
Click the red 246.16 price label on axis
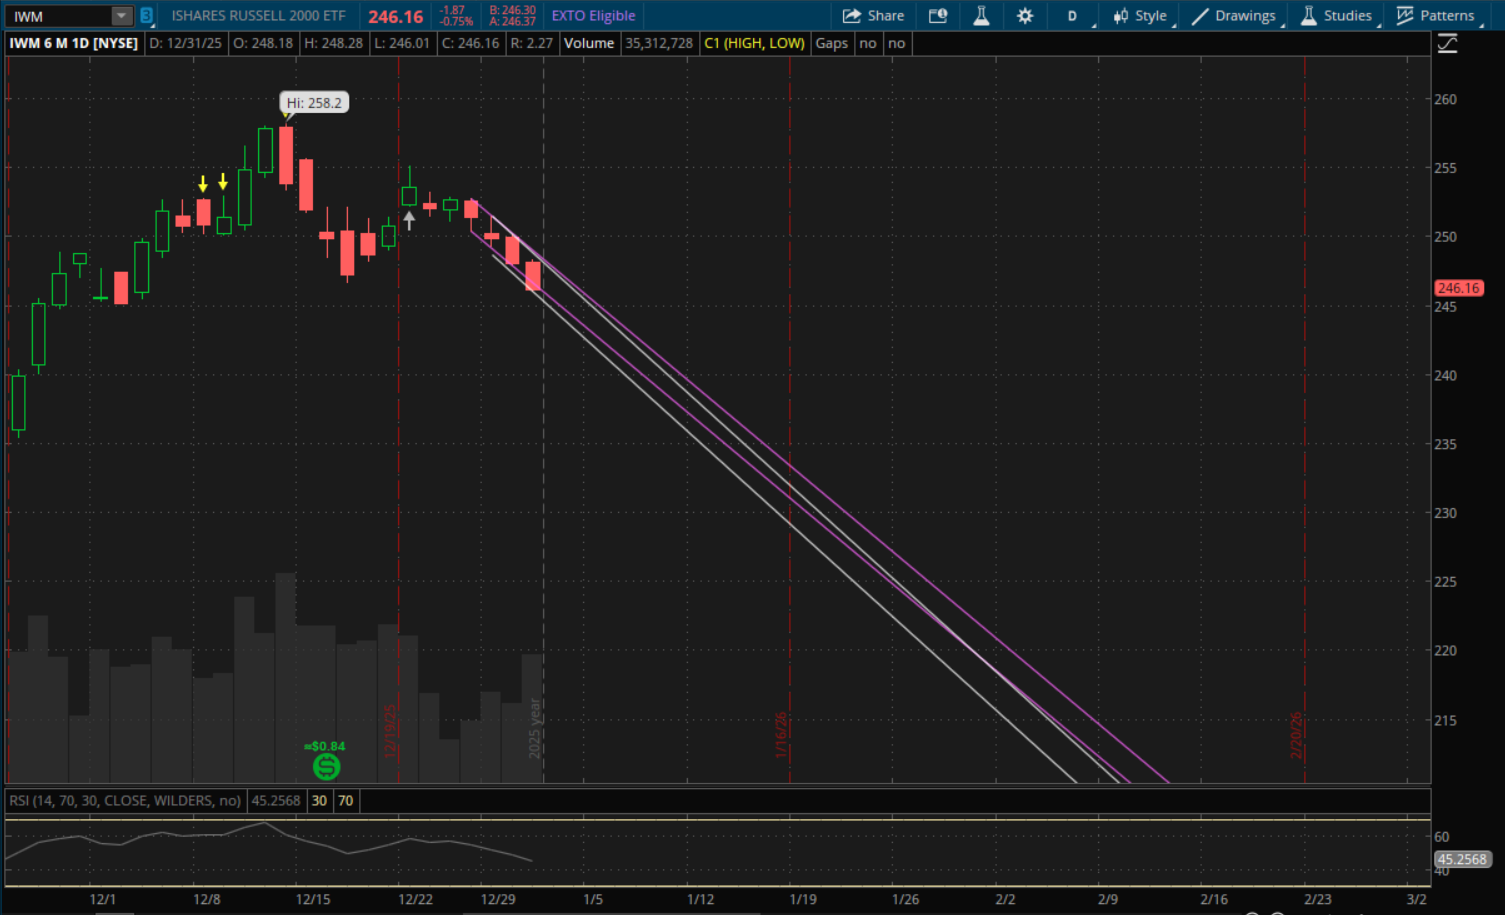tap(1458, 288)
